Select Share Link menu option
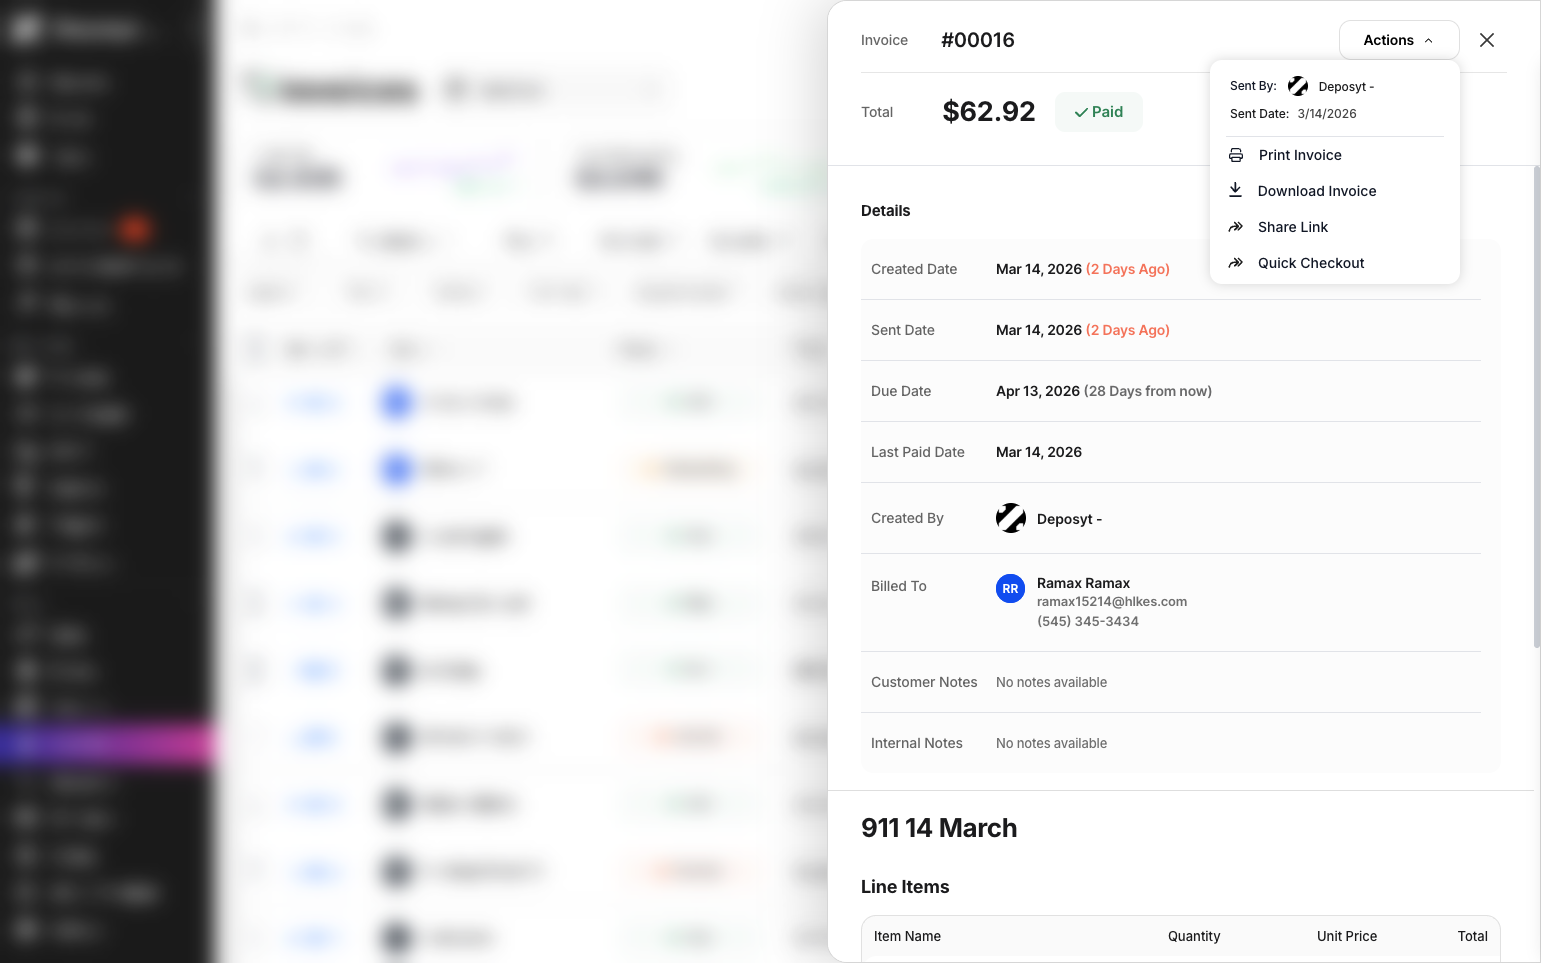Viewport: 1541px width, 963px height. click(1335, 227)
